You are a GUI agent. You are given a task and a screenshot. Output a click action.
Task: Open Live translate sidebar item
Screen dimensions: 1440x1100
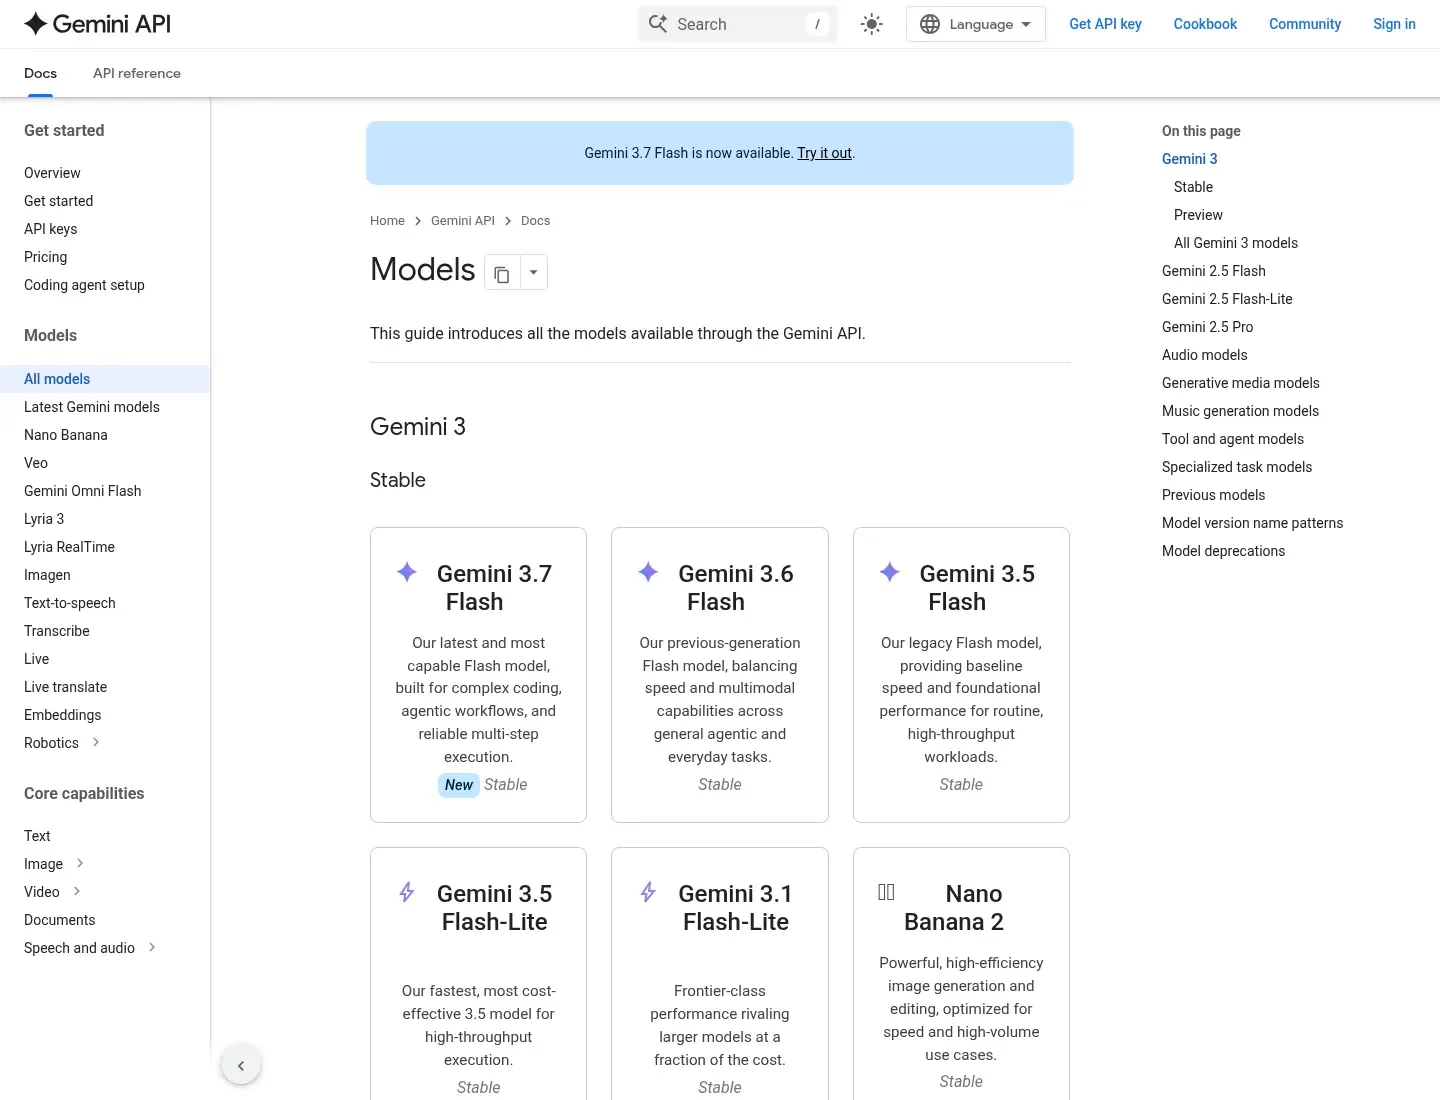tap(65, 687)
